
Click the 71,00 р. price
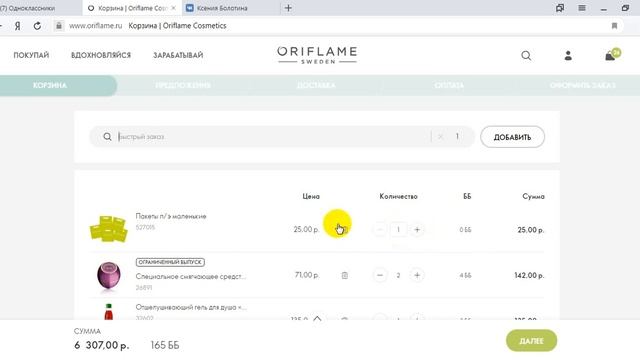coord(307,275)
